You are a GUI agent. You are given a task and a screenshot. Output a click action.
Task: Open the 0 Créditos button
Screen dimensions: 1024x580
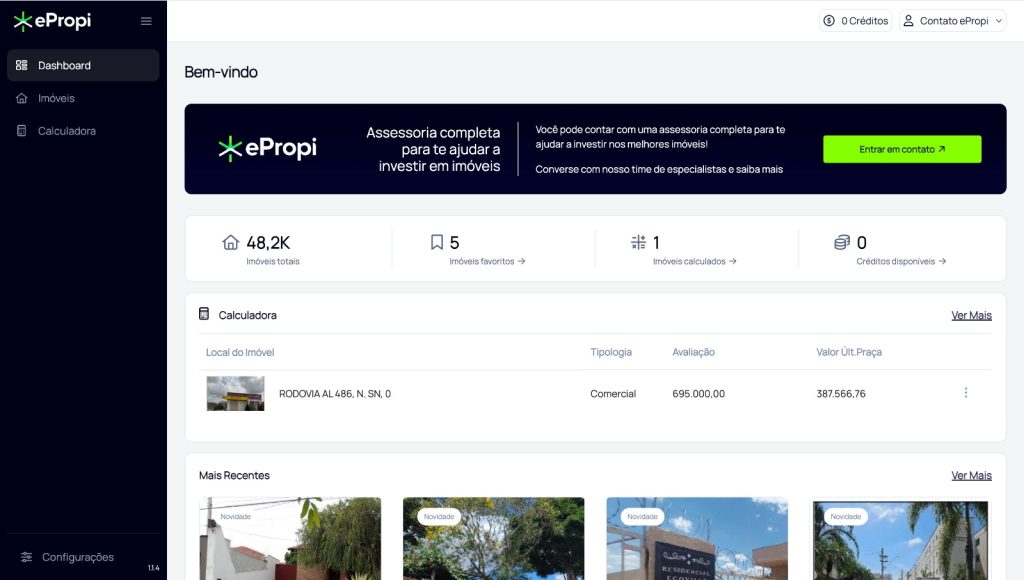point(856,21)
